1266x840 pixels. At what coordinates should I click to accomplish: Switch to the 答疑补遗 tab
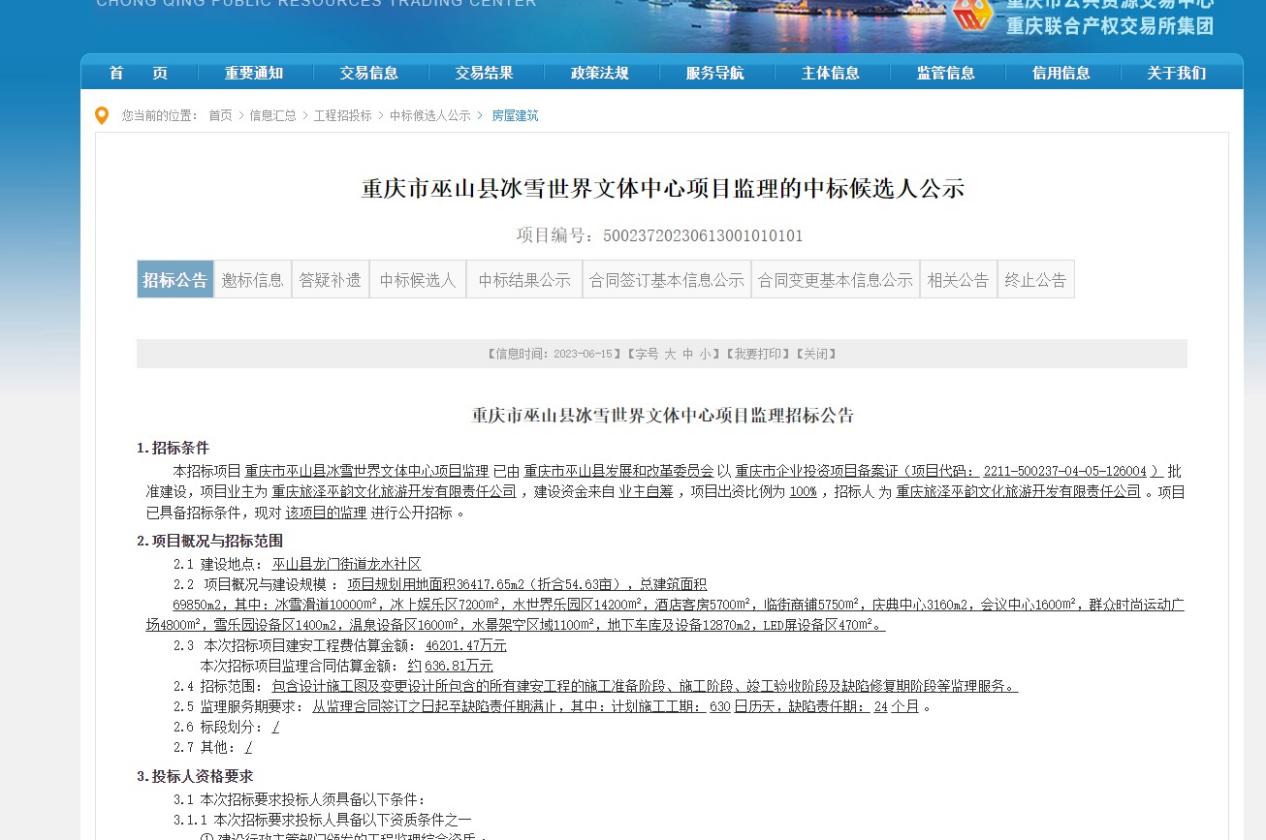(330, 280)
